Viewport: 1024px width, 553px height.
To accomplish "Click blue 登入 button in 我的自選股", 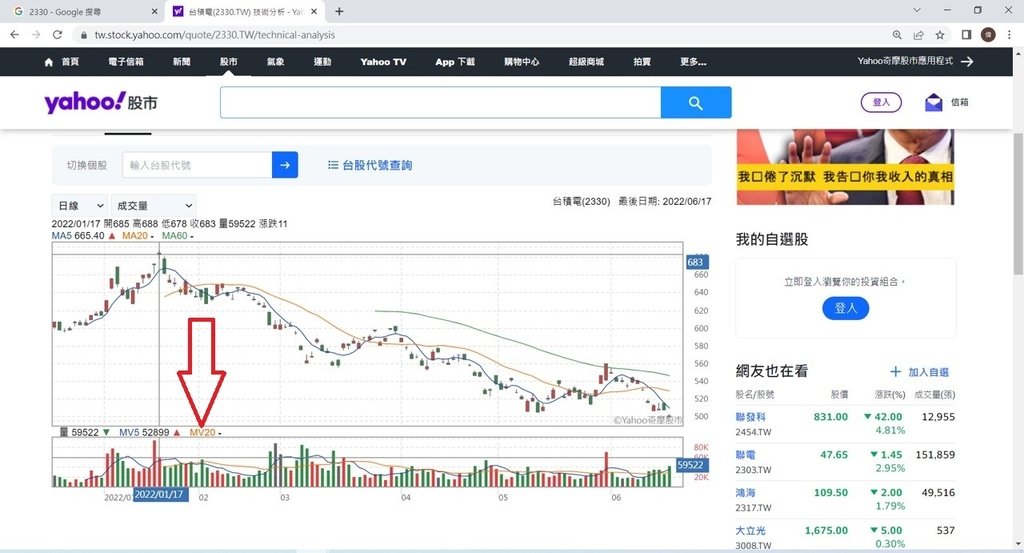I will [x=846, y=308].
